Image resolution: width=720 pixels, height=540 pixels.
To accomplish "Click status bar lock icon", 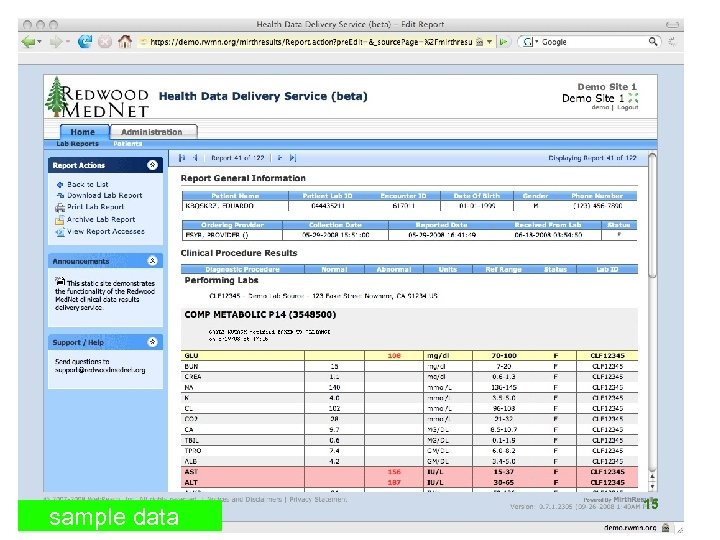I will pyautogui.click(x=665, y=528).
